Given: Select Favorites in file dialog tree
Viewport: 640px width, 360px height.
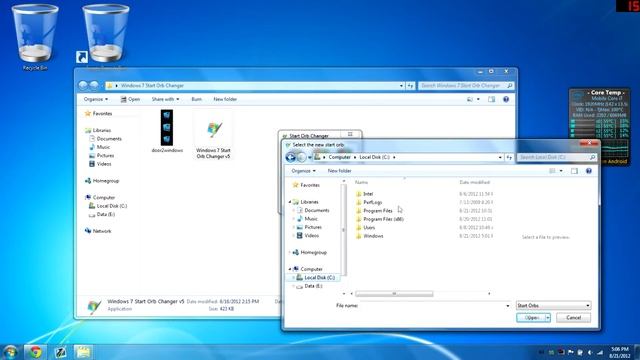Looking at the screenshot, I should point(306,185).
